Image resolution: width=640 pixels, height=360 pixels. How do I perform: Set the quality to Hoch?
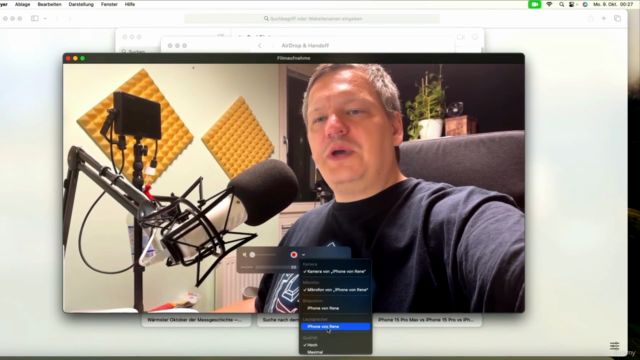pos(336,345)
